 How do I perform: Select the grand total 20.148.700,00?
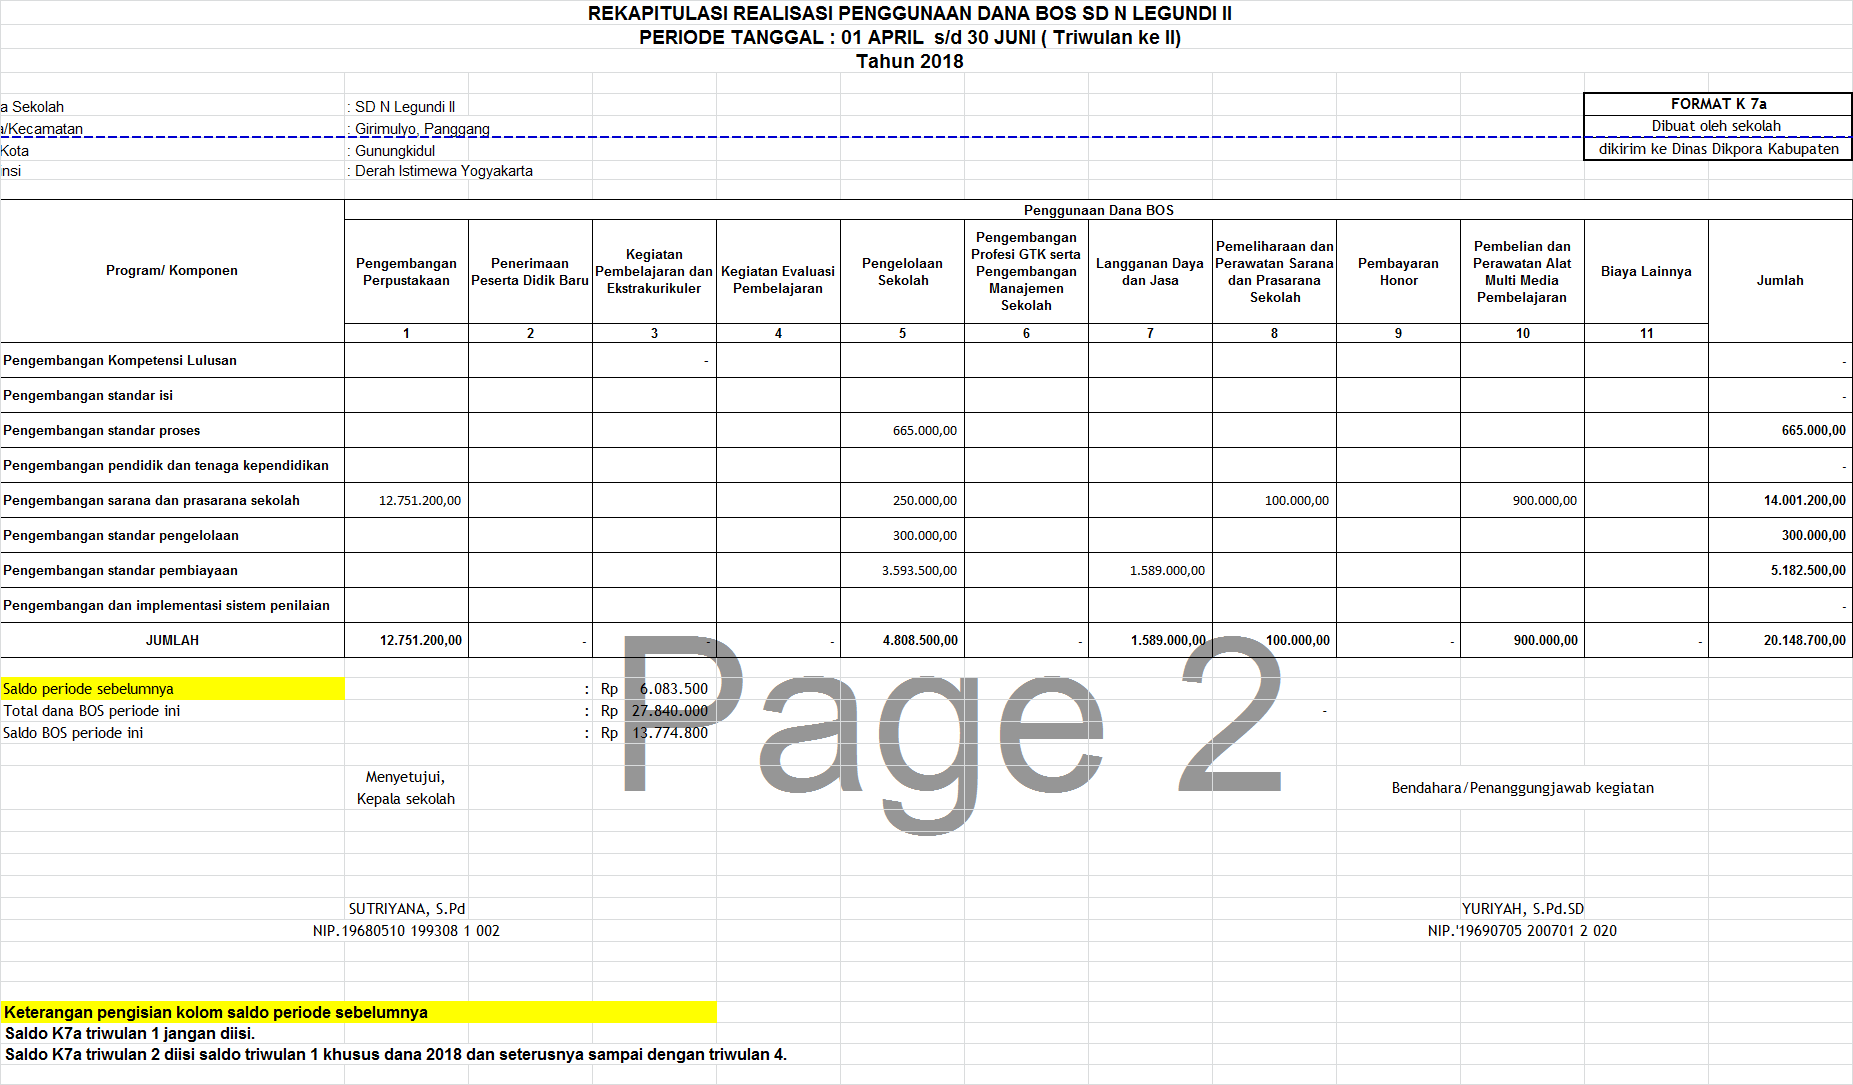coord(1780,640)
